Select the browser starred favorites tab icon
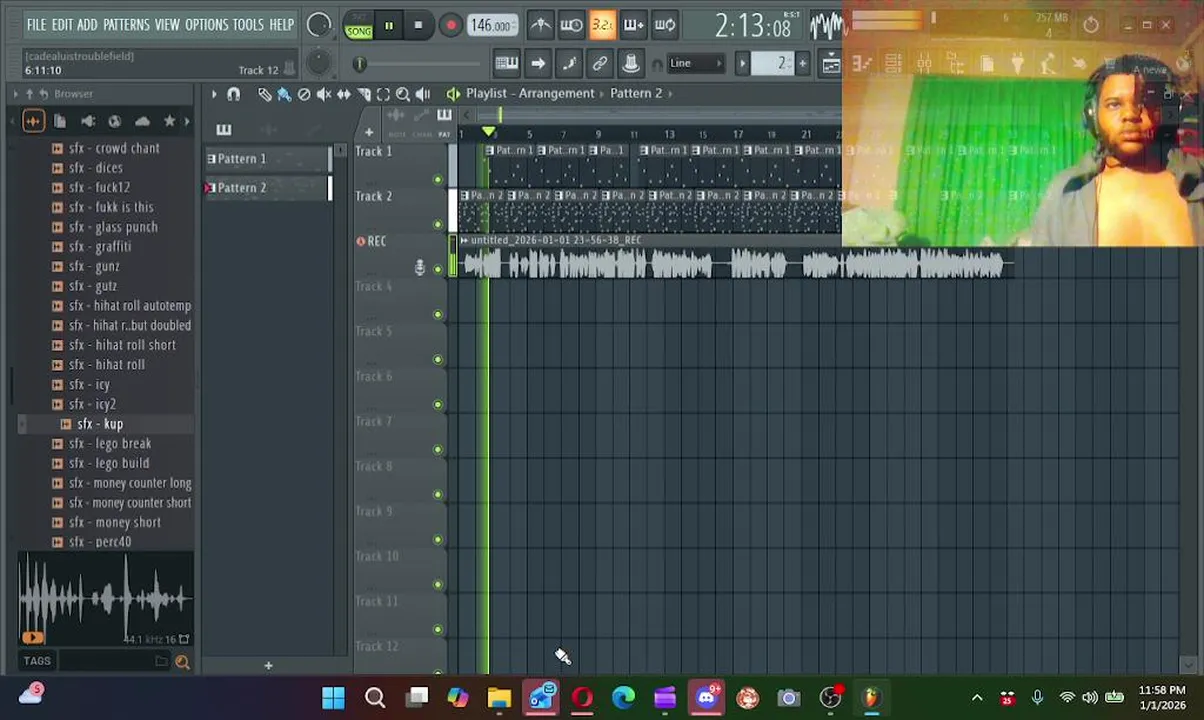The width and height of the screenshot is (1204, 720). [x=170, y=121]
